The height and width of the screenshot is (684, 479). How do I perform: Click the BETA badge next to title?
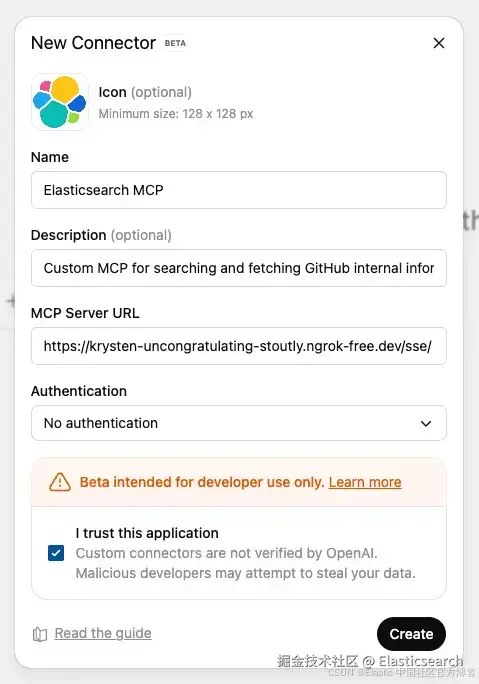[x=175, y=43]
